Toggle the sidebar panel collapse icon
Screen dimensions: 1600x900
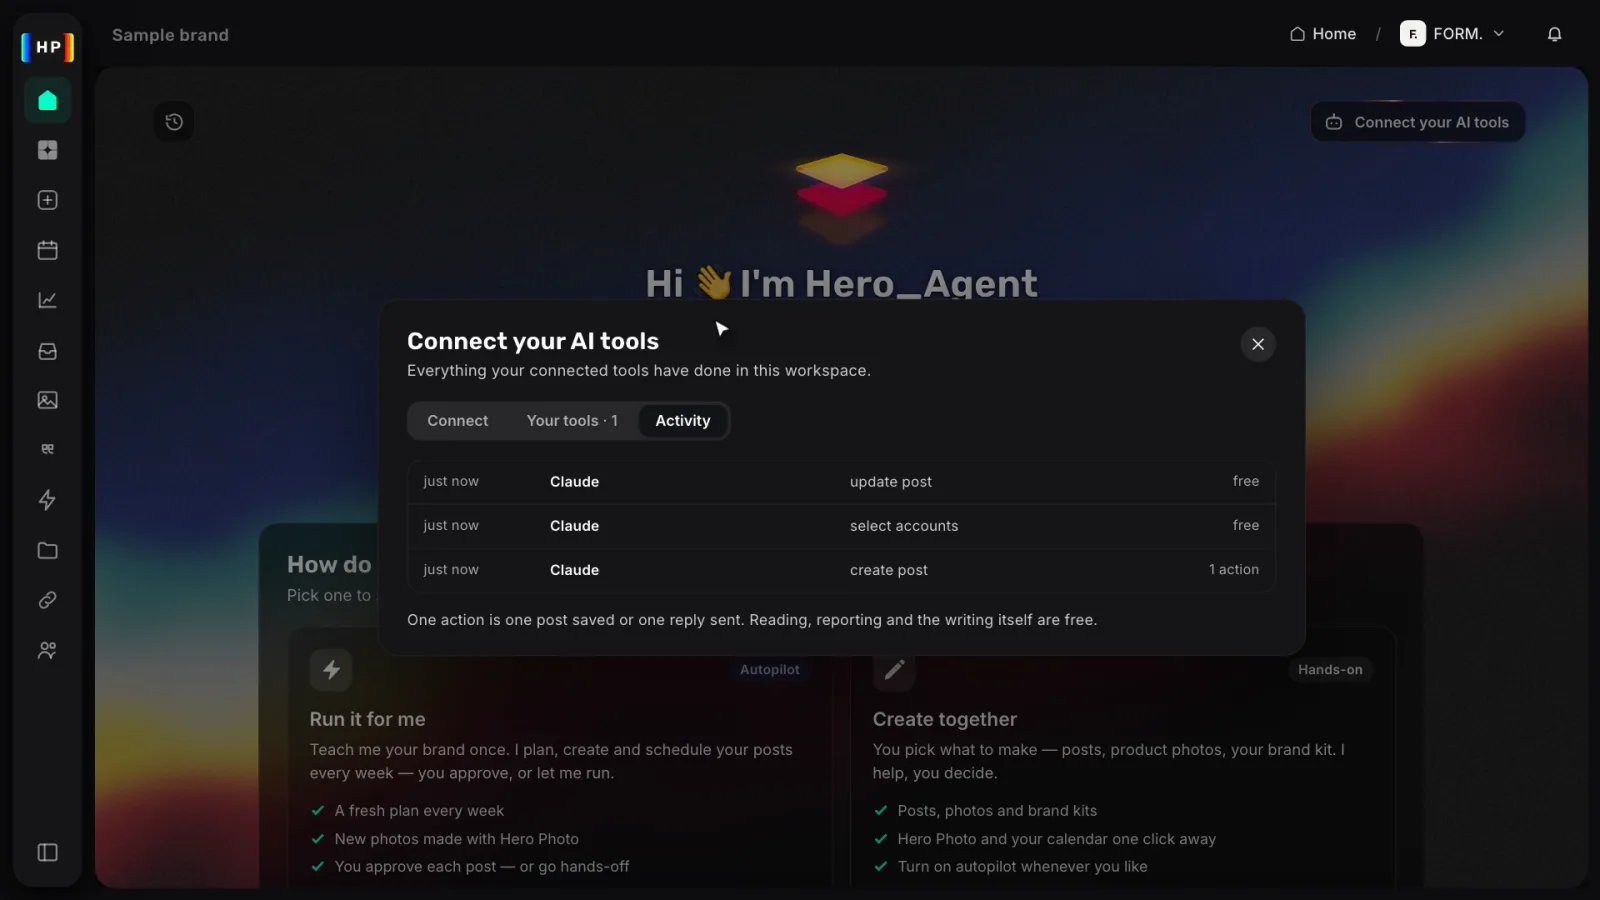[x=47, y=852]
